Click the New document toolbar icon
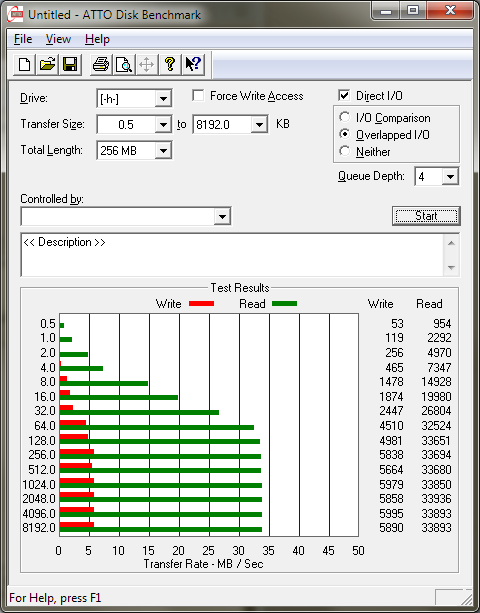The image size is (480, 613). tap(24, 65)
